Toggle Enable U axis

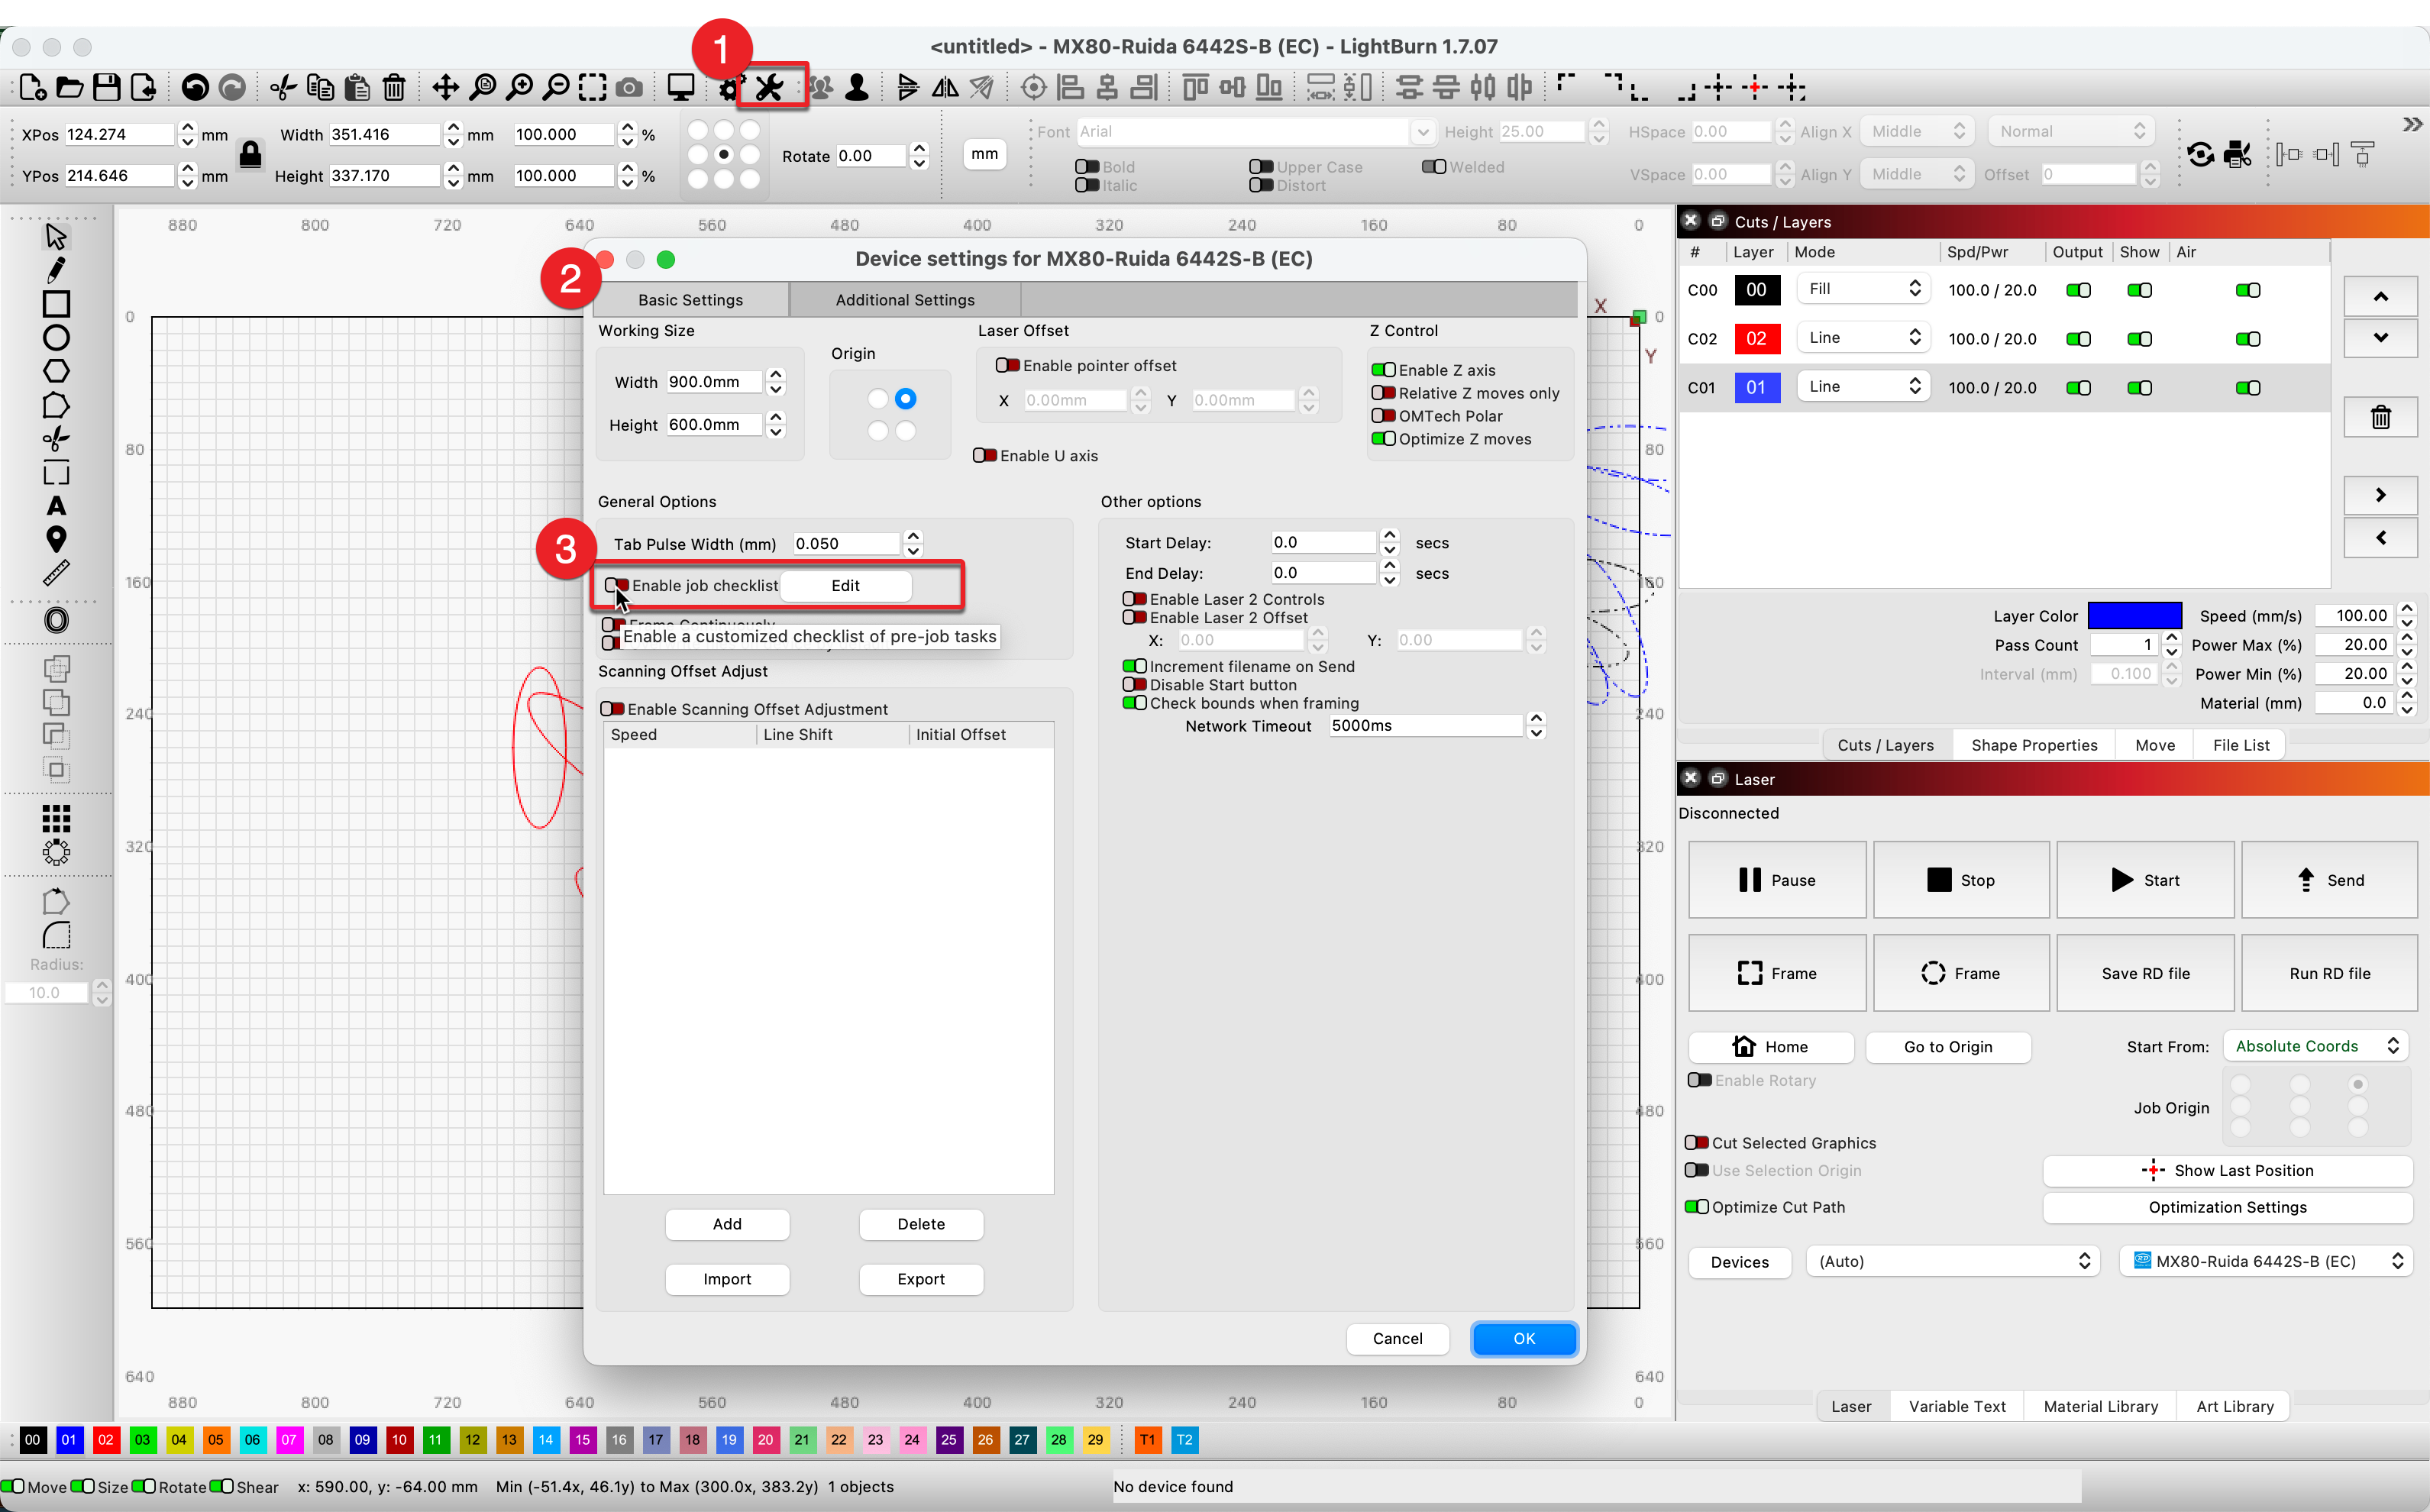[985, 455]
